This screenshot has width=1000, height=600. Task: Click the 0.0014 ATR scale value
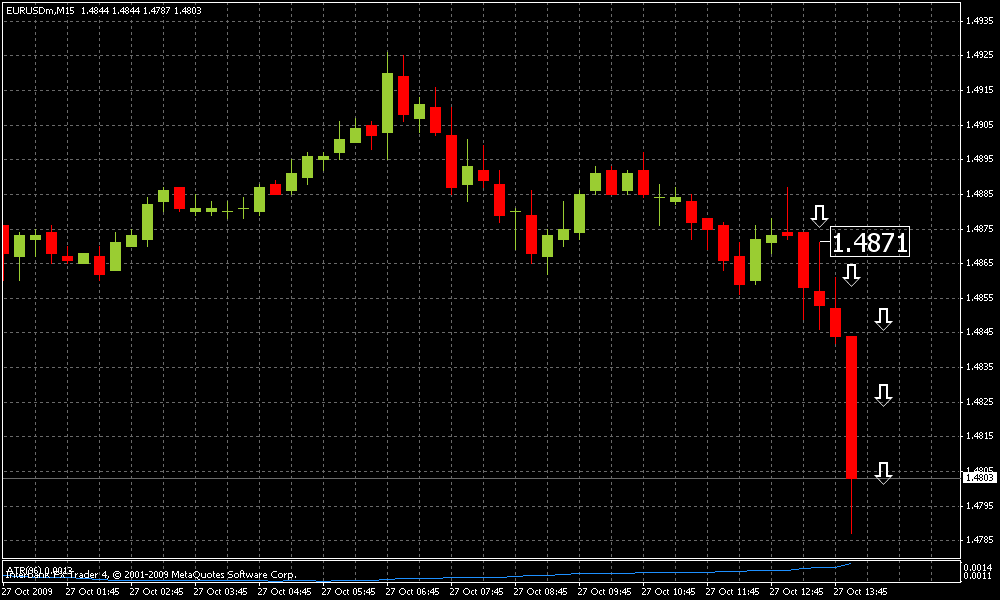click(979, 567)
